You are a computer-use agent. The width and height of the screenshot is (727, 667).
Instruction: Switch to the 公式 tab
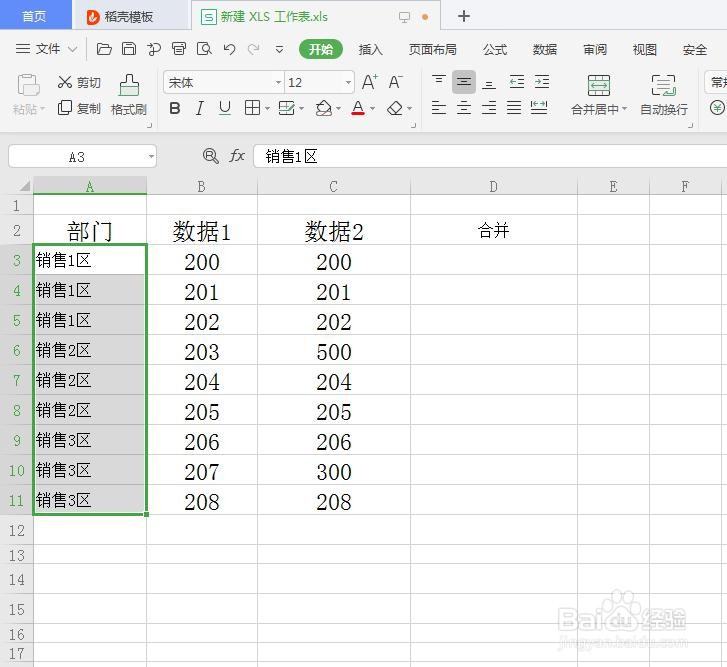coord(495,49)
